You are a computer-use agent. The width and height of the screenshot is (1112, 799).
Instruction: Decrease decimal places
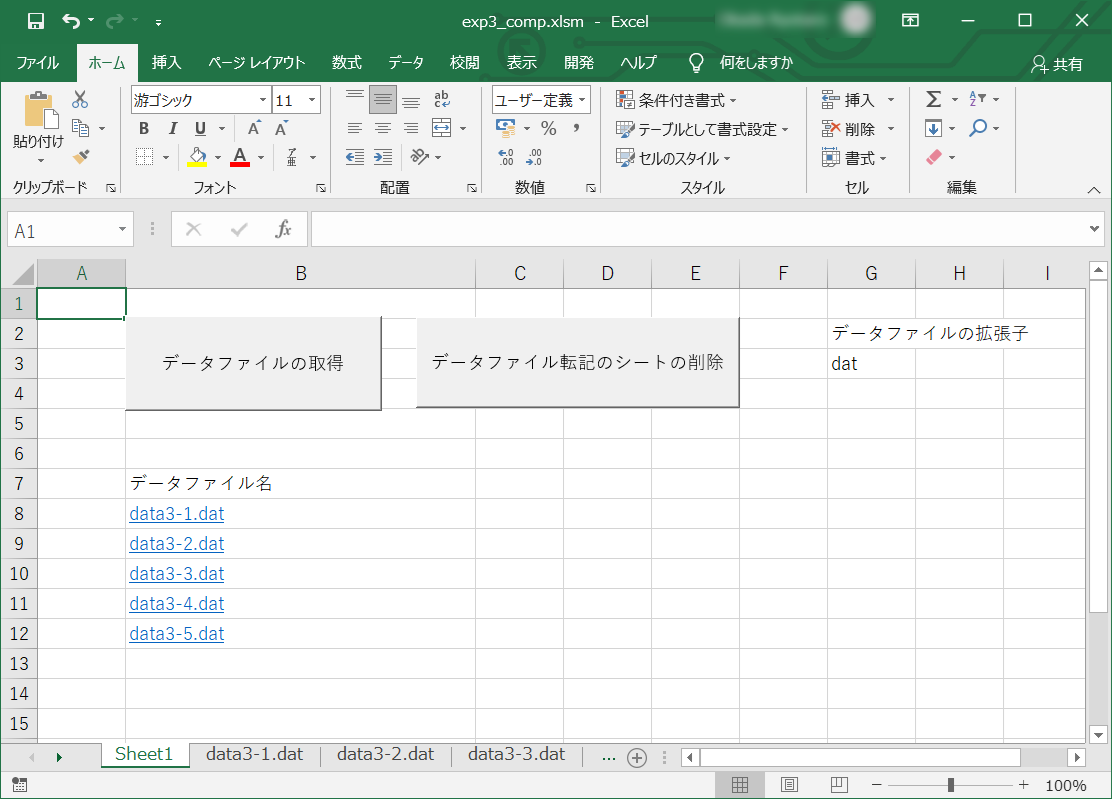(x=534, y=157)
